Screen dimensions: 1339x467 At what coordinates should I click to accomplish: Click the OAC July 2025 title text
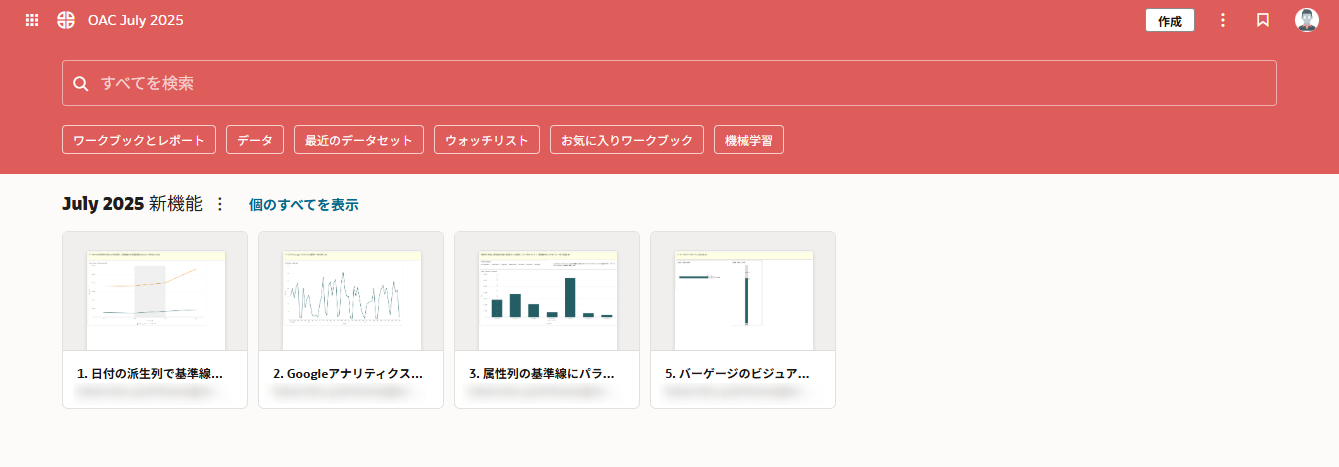click(136, 20)
